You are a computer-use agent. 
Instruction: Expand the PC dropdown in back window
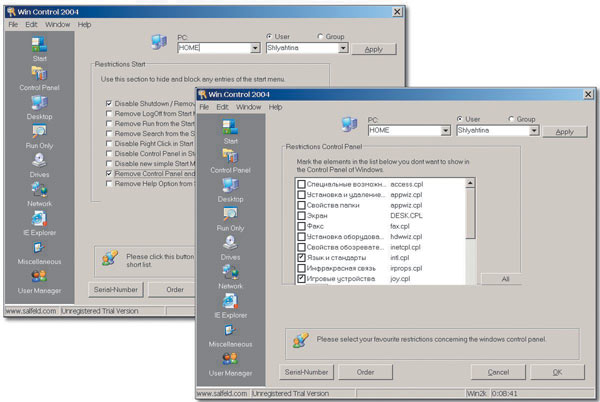[255, 48]
